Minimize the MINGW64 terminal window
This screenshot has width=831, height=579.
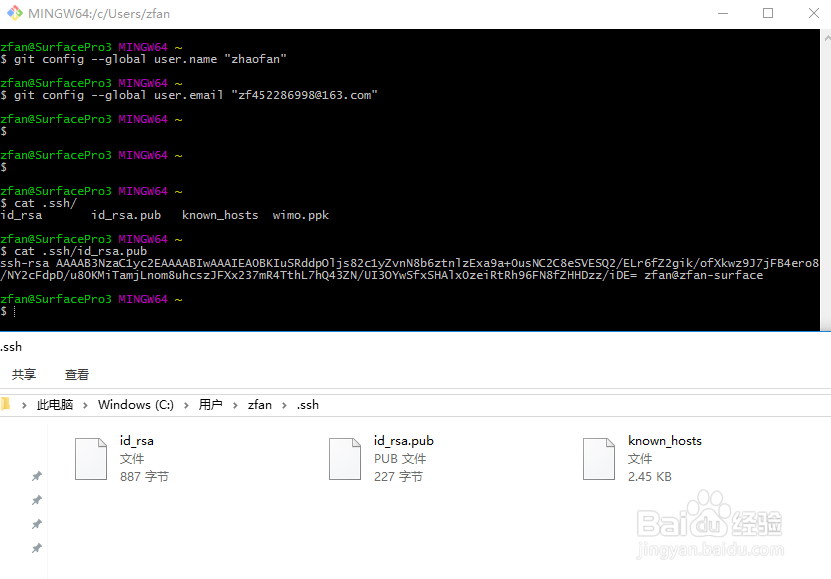[723, 13]
